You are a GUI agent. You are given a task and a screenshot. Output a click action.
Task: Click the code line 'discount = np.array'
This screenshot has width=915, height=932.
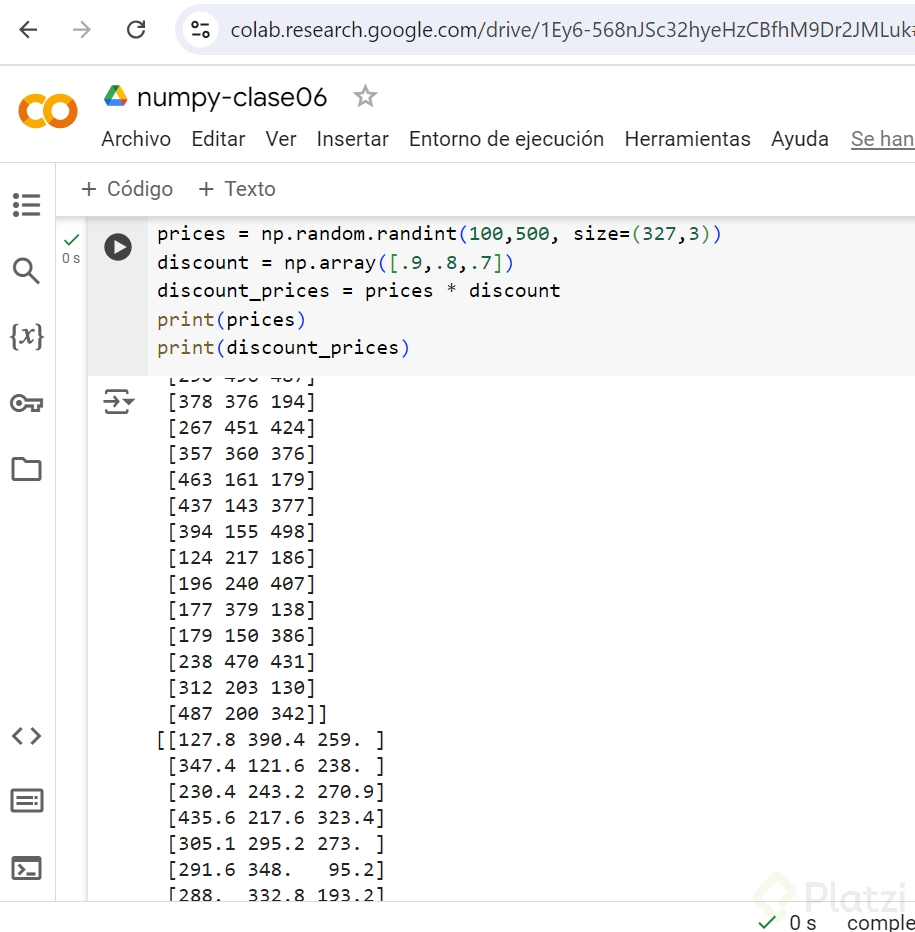coord(335,262)
